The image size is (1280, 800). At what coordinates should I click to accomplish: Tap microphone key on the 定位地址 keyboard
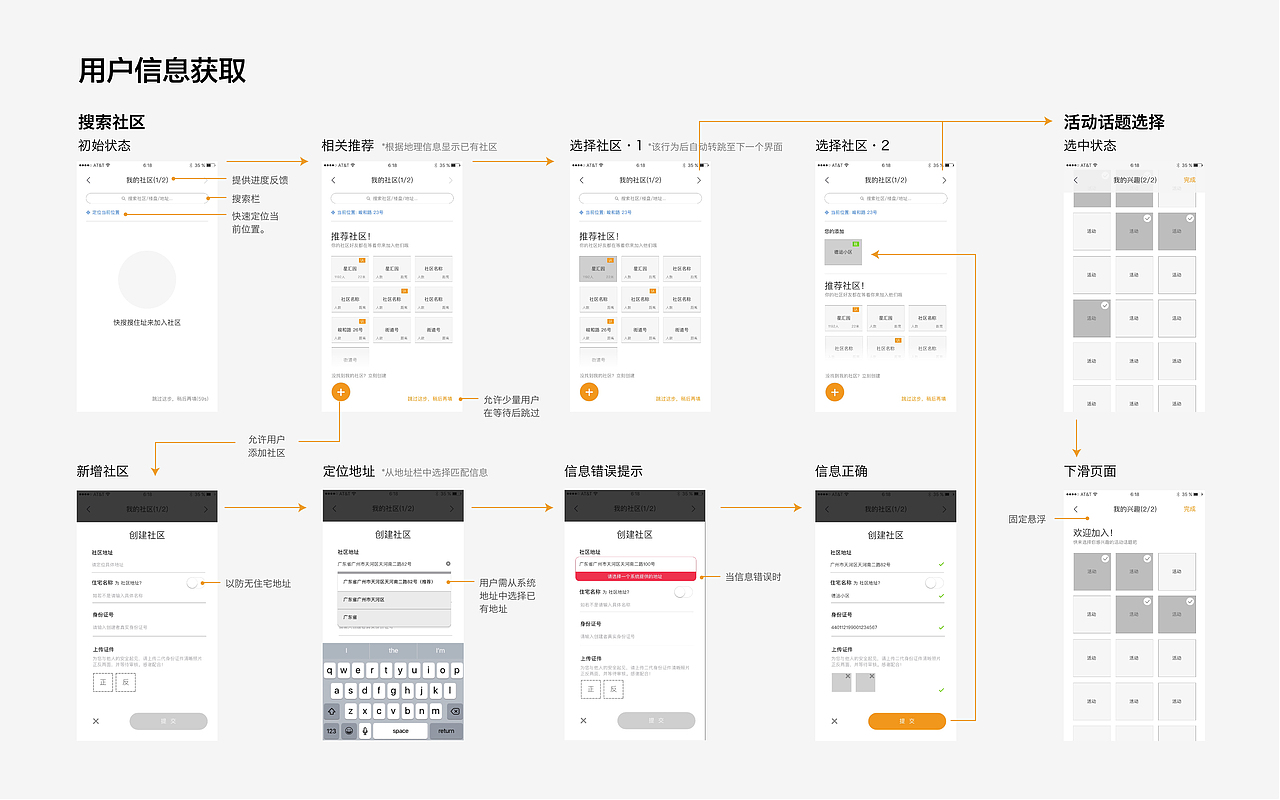(365, 731)
